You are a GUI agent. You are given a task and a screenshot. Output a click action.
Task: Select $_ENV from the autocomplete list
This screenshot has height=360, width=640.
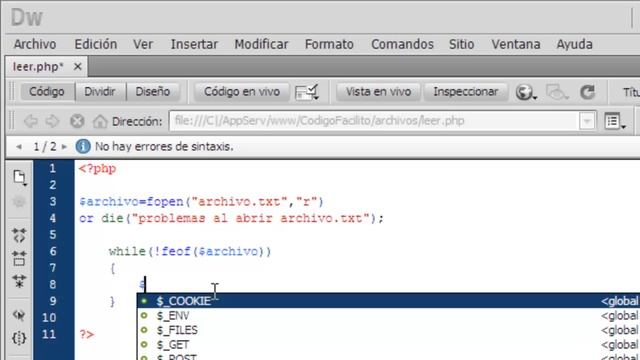tap(388, 316)
